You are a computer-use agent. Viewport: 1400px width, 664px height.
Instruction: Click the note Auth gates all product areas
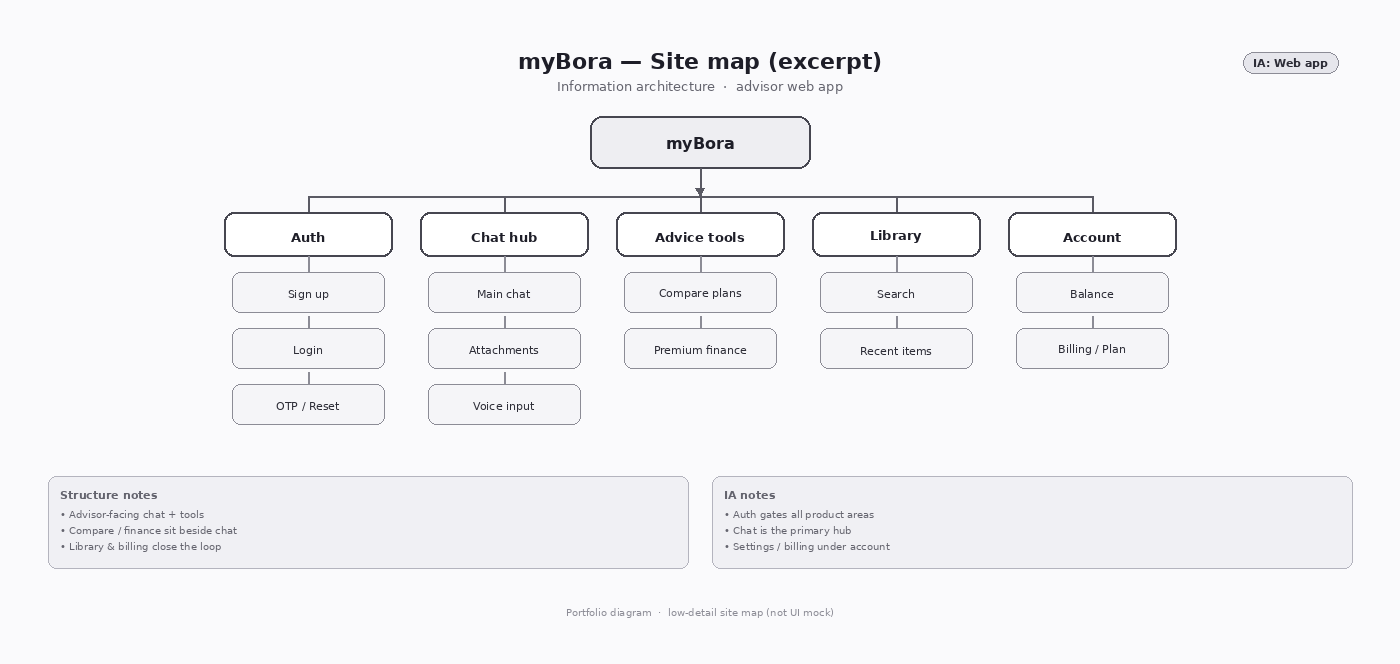pyautogui.click(x=799, y=514)
